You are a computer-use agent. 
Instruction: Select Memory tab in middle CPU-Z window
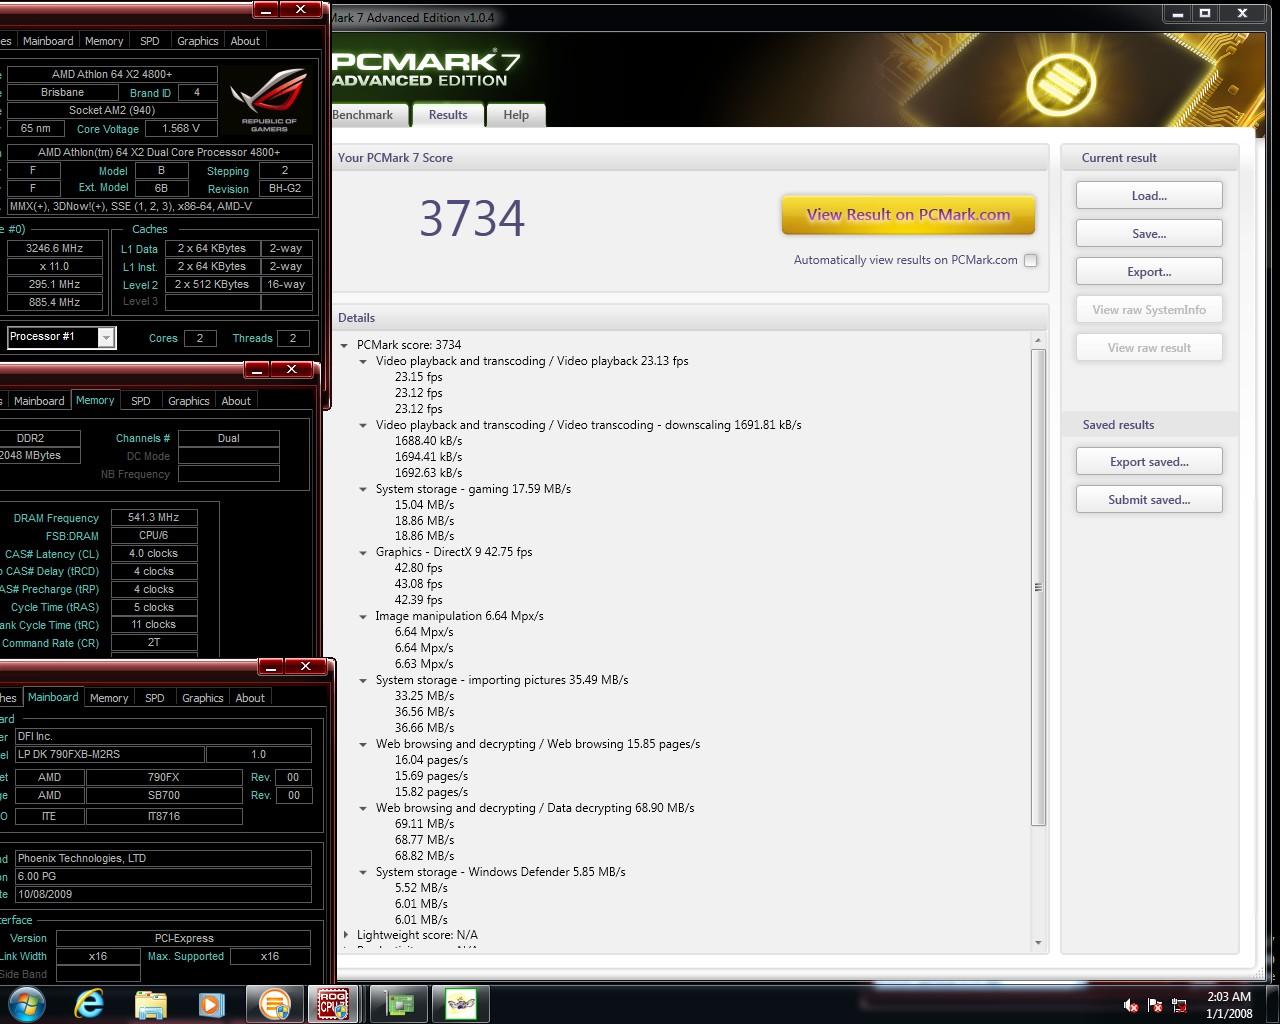pyautogui.click(x=95, y=400)
